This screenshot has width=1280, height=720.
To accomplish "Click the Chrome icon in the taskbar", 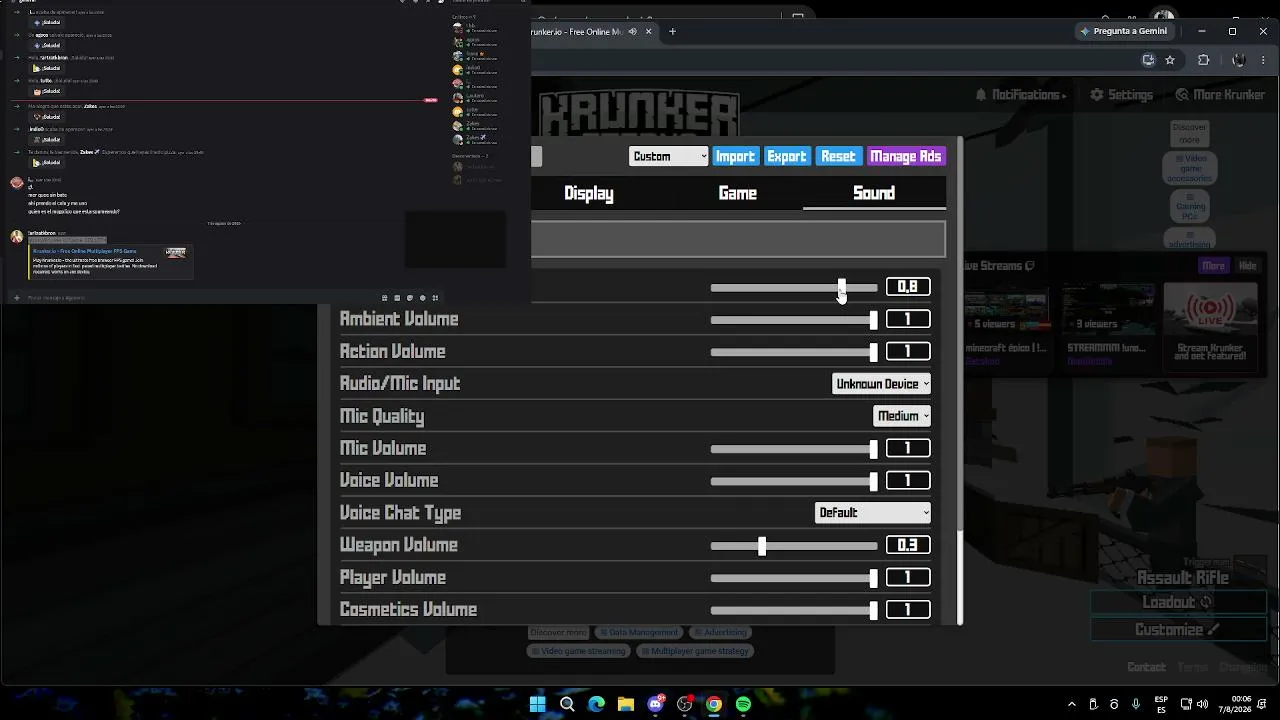I will coord(714,704).
